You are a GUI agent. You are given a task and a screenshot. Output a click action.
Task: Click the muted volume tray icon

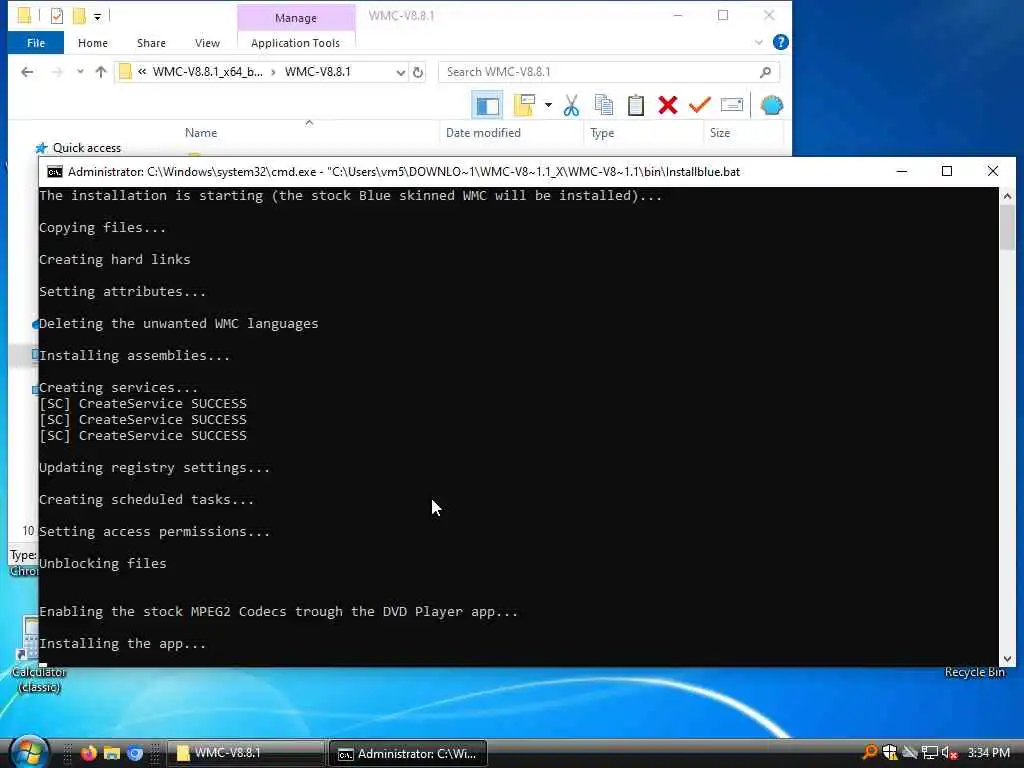pyautogui.click(x=950, y=753)
